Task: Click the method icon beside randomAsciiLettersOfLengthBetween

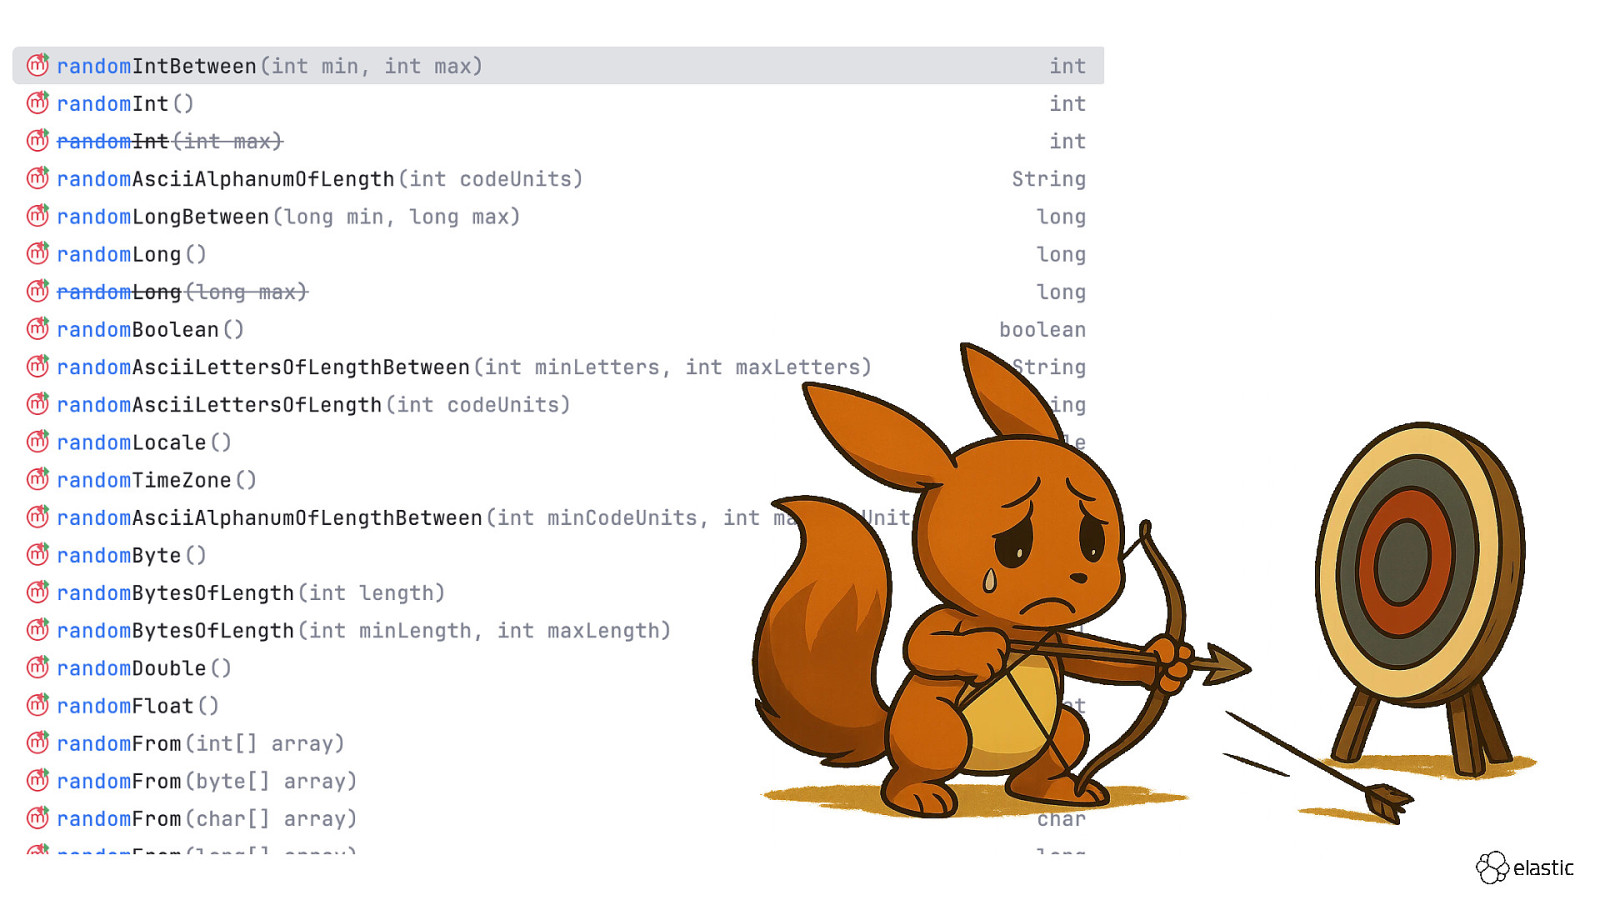Action: click(x=38, y=366)
